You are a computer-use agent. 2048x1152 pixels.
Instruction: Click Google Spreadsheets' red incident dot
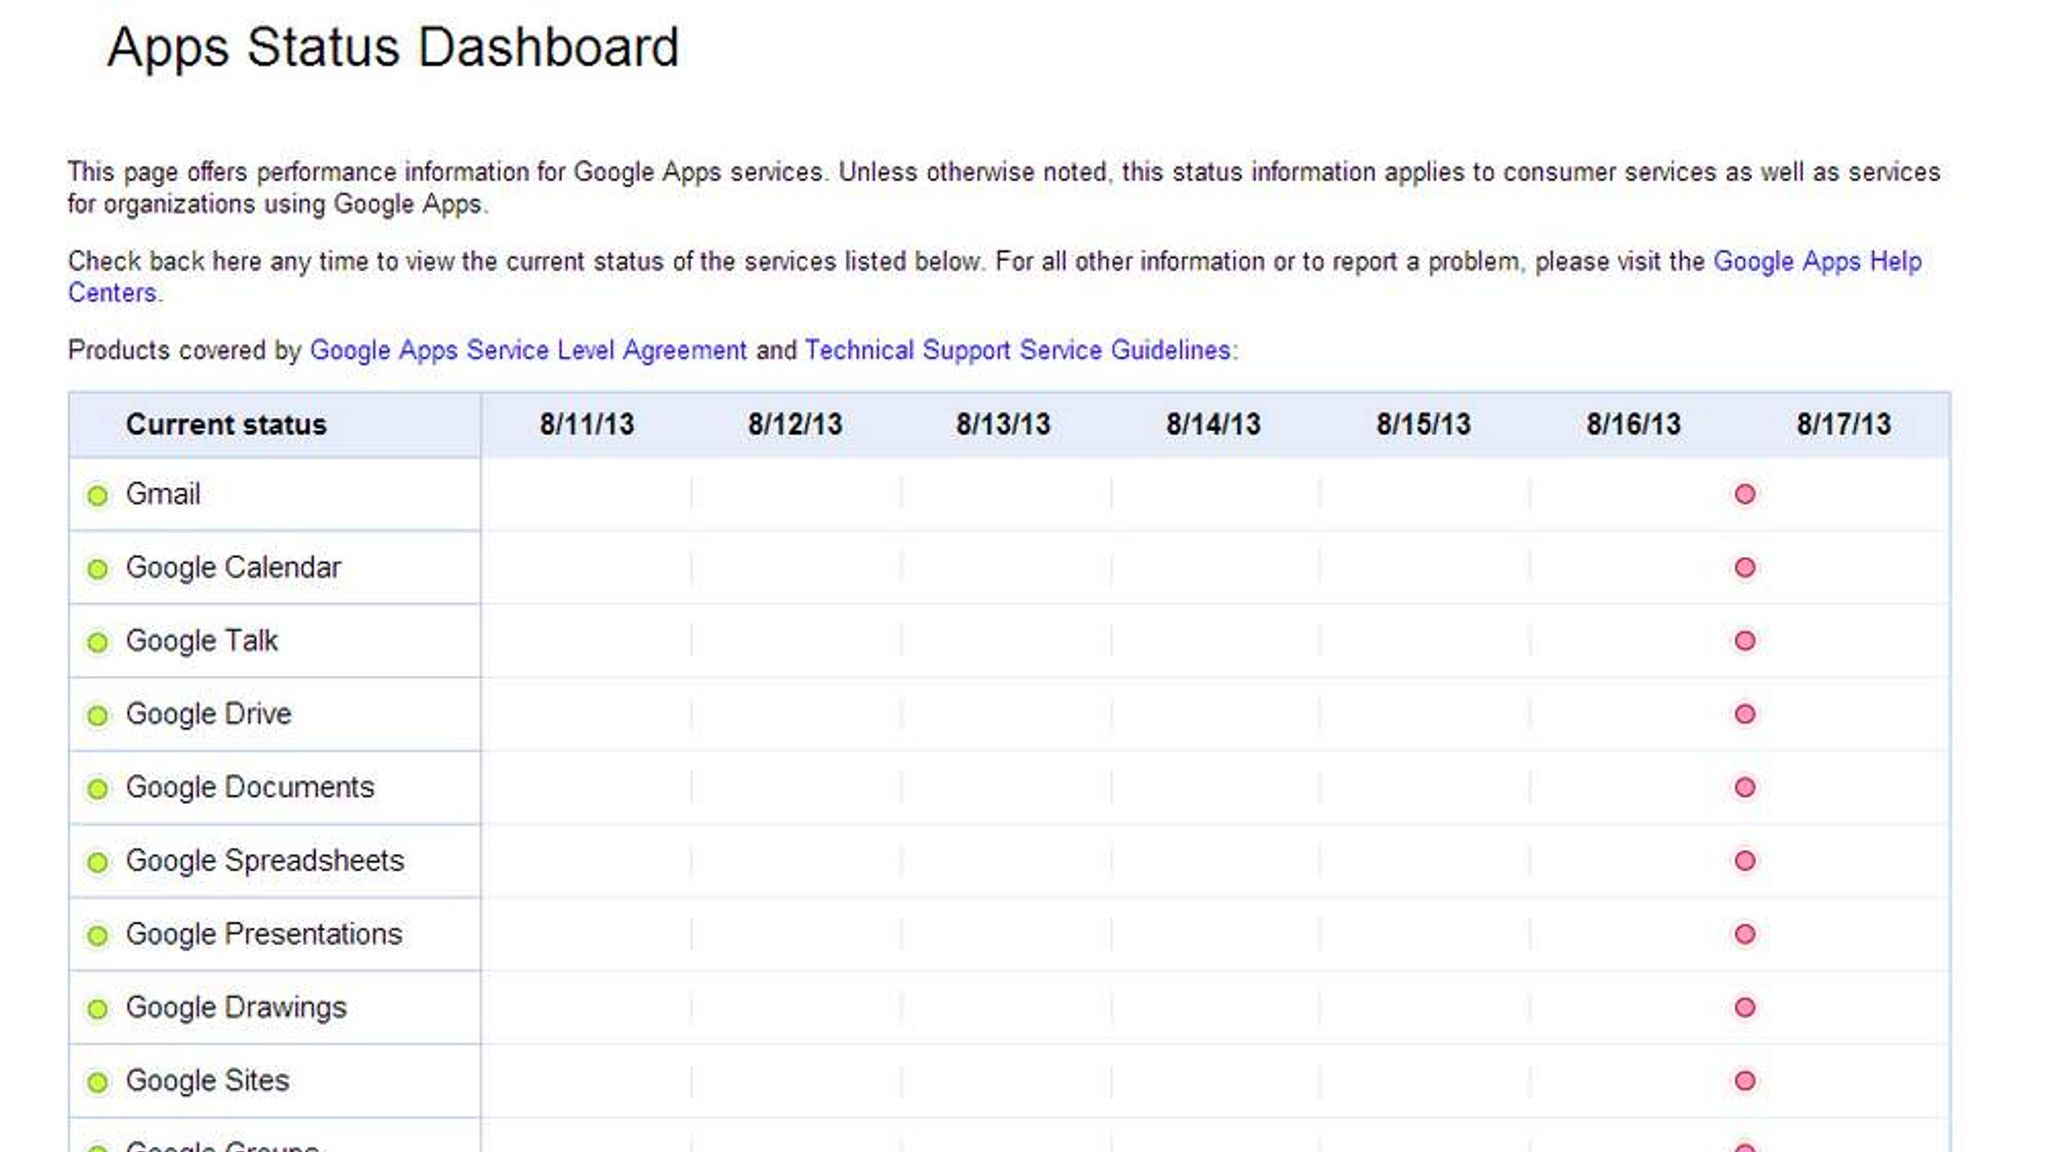click(1745, 861)
